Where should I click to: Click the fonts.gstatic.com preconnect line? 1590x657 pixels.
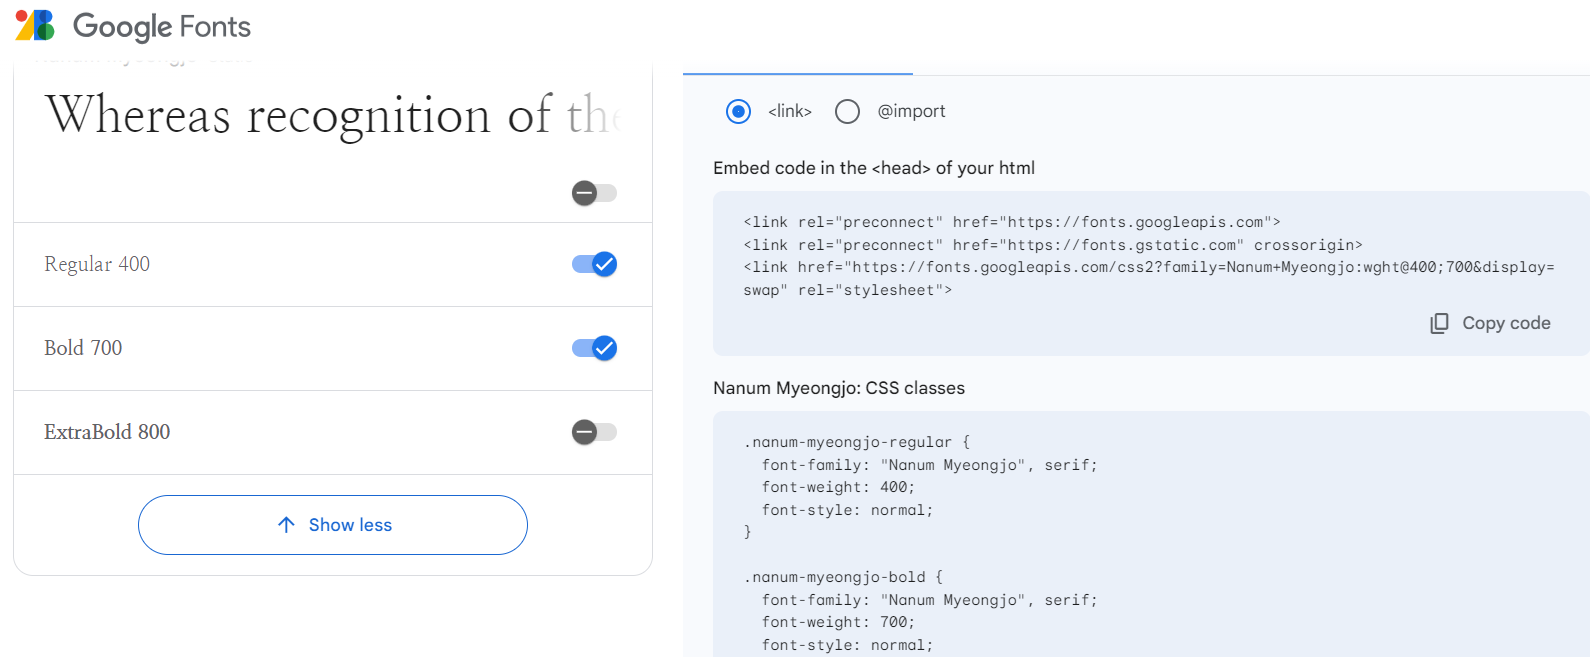[x=1053, y=245]
